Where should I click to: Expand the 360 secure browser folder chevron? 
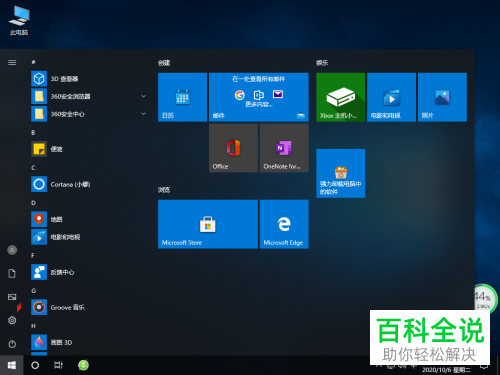point(143,96)
